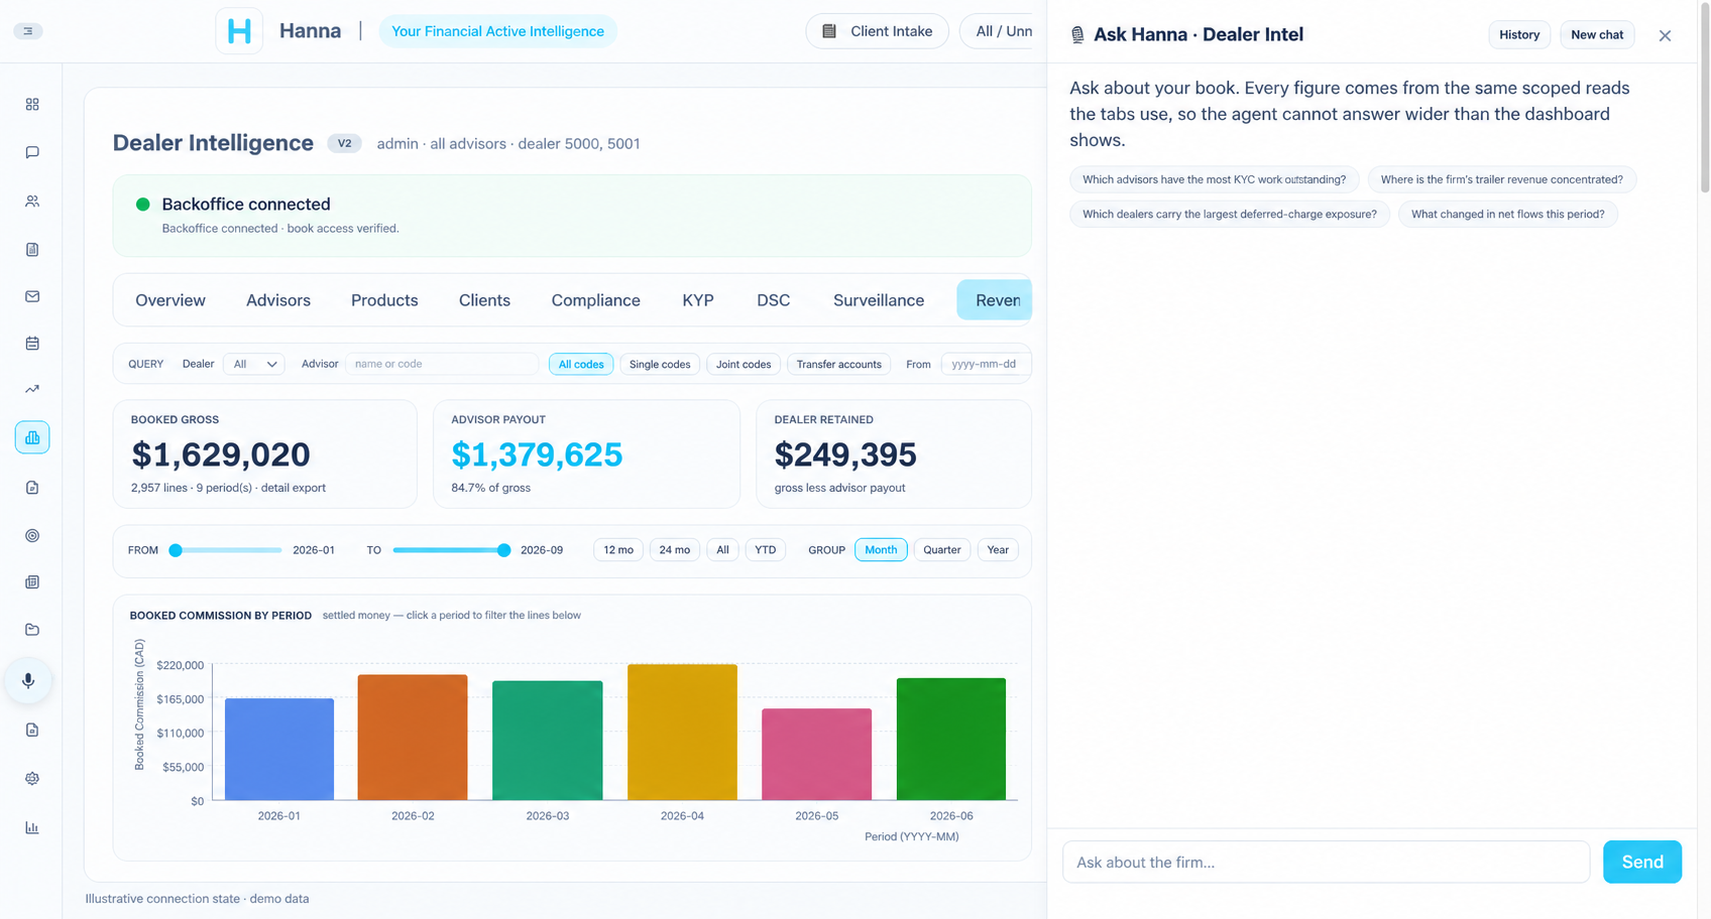Activate the microphone voice button
The width and height of the screenshot is (1711, 919).
pos(28,680)
